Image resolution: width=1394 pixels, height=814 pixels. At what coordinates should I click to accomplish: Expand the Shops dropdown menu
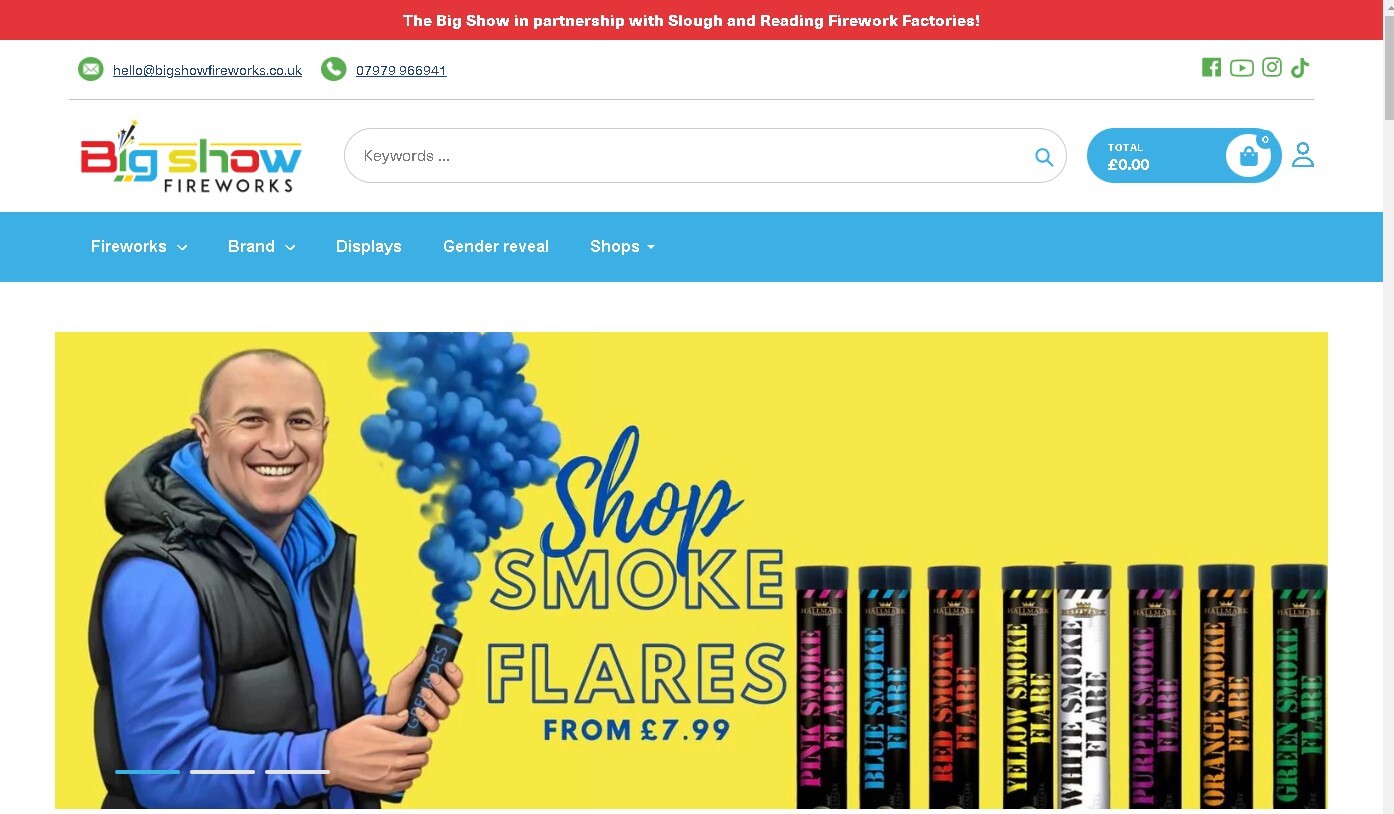[x=622, y=246]
